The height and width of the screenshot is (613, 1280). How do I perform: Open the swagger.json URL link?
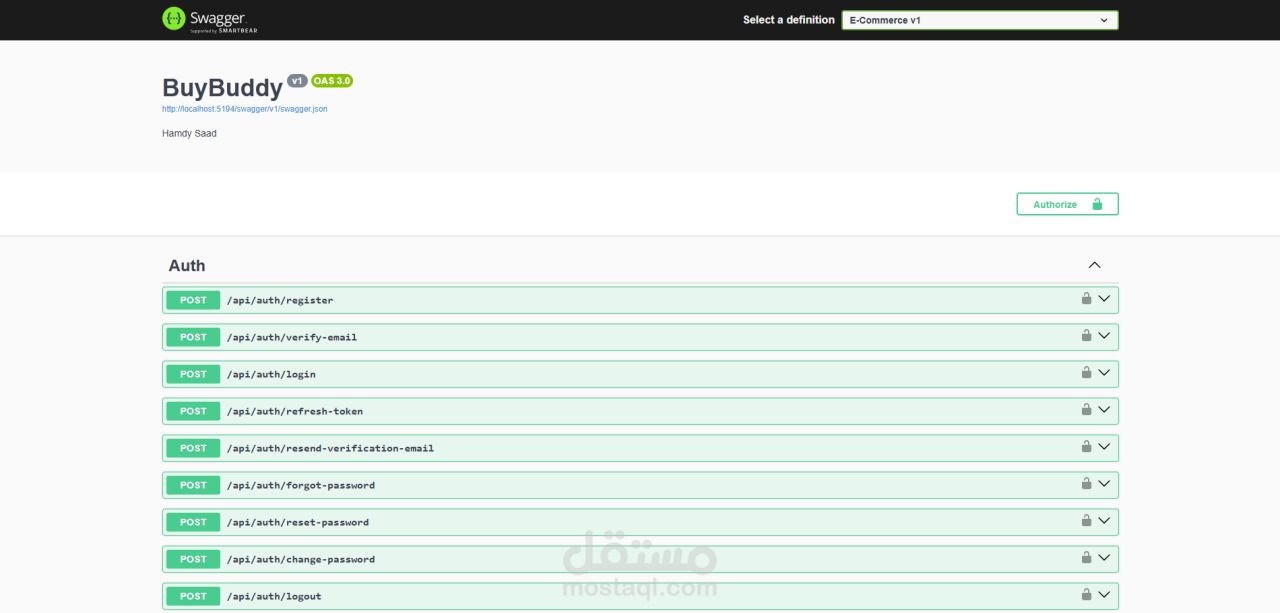click(x=244, y=109)
